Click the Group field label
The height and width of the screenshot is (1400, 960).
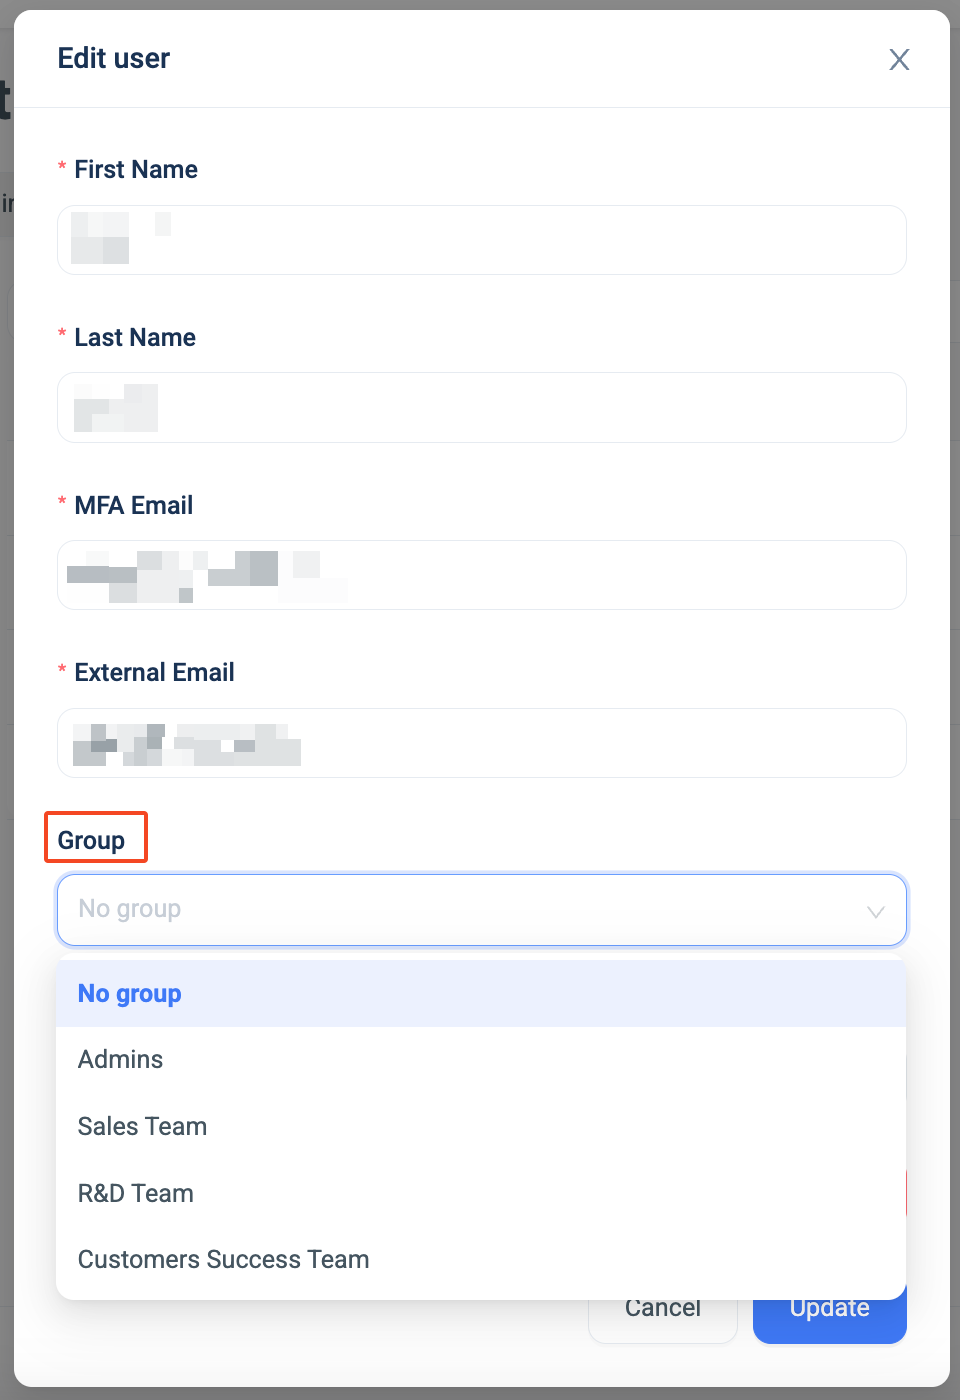point(91,840)
